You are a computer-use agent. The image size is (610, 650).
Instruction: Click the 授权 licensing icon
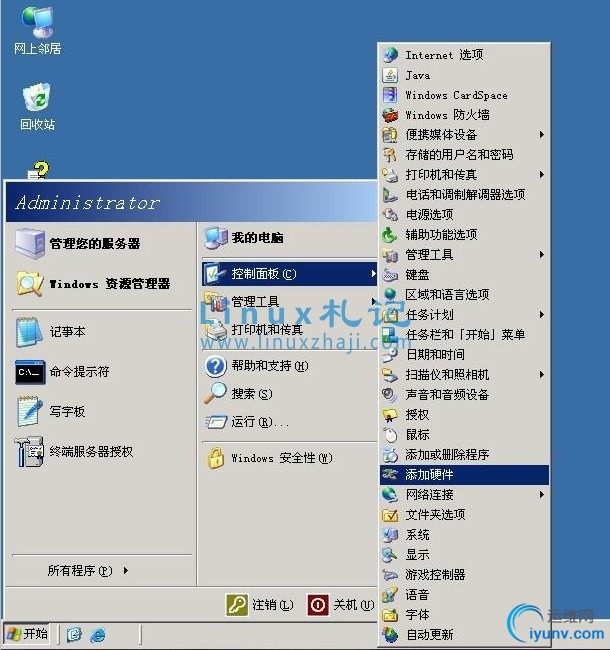point(390,415)
